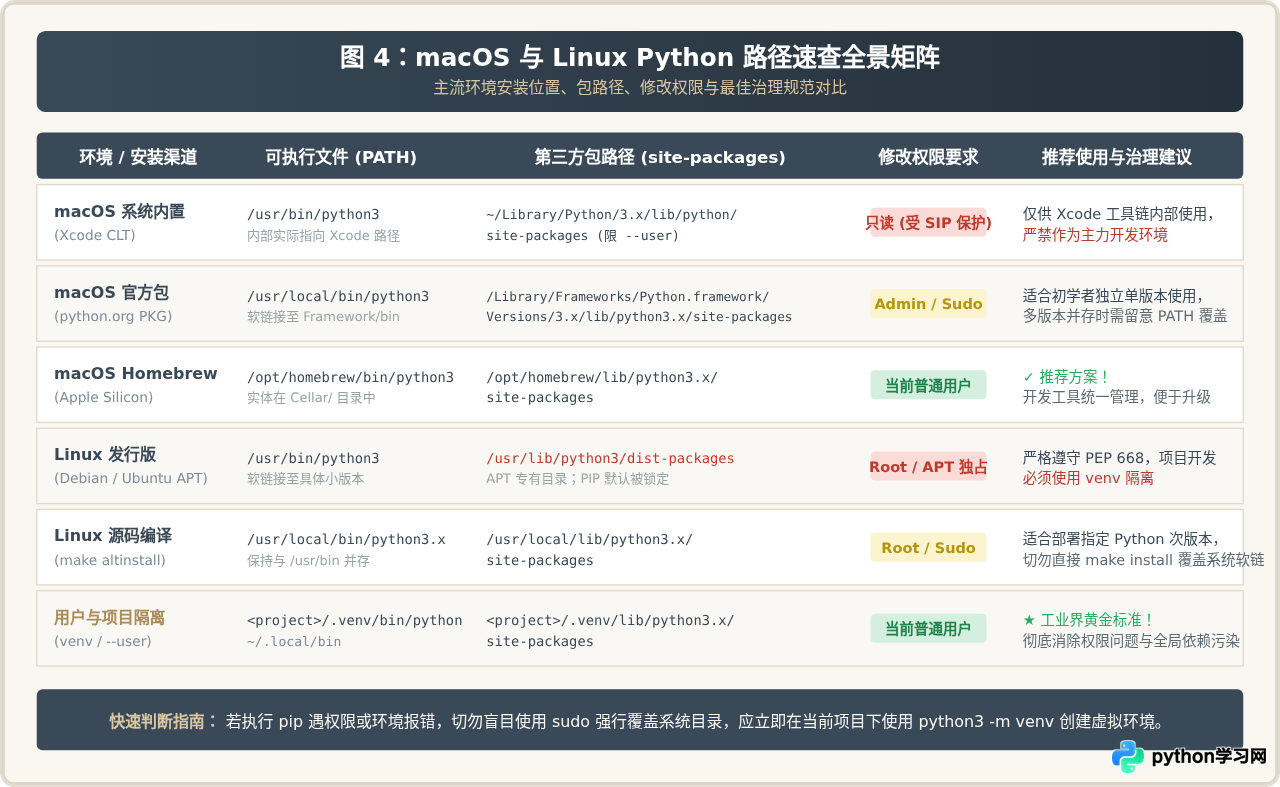Select the "Linux 源码编译" row label

coord(113,536)
